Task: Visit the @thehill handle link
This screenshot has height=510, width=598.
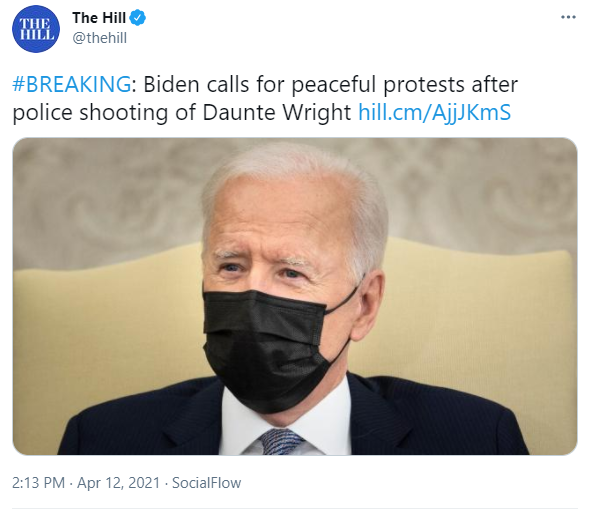Action: pyautogui.click(x=100, y=38)
